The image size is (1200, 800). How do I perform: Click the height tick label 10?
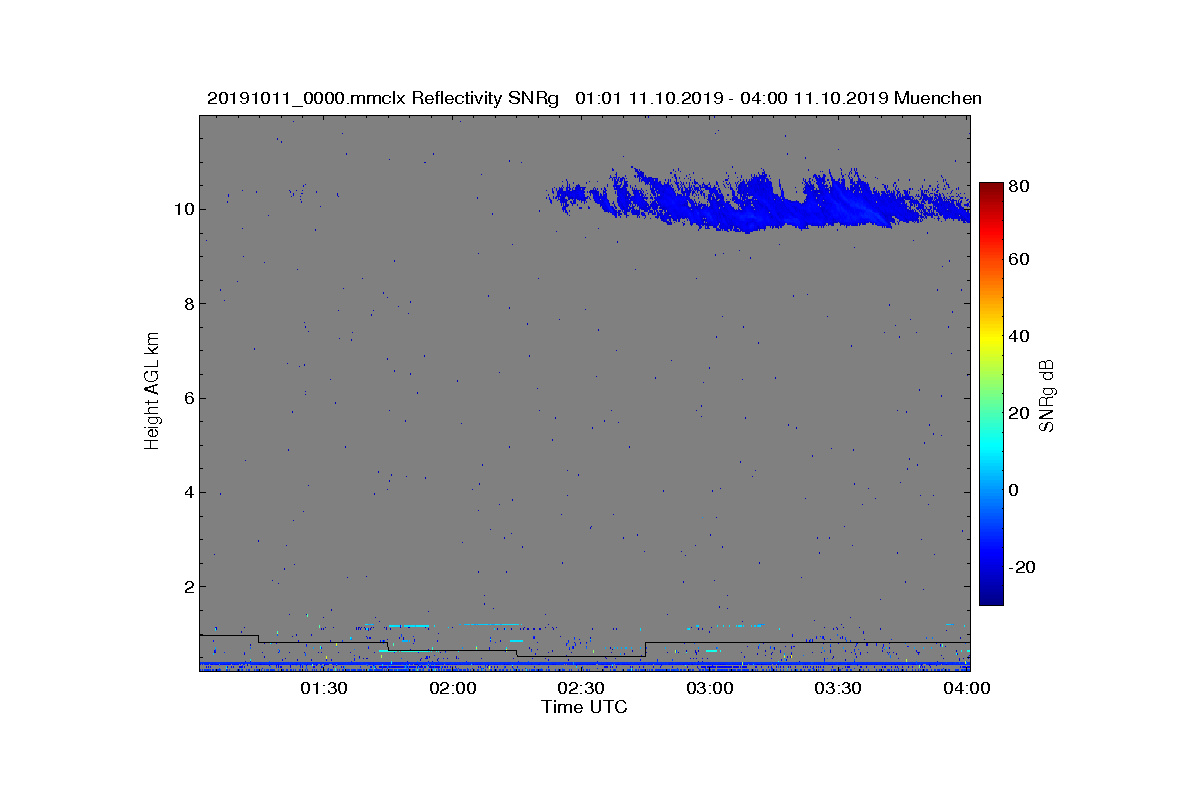click(x=184, y=209)
